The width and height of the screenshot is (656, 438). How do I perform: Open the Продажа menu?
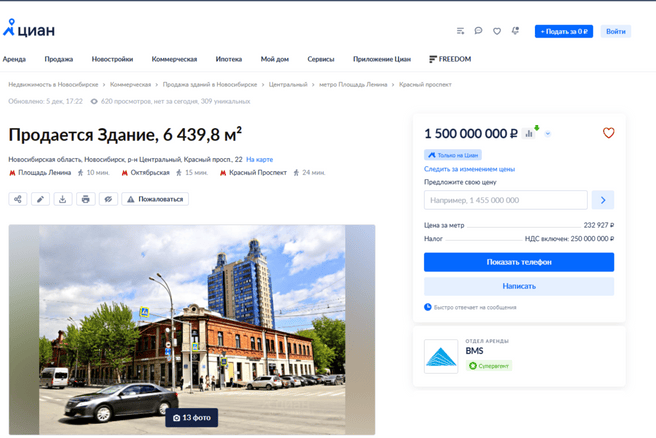(59, 59)
